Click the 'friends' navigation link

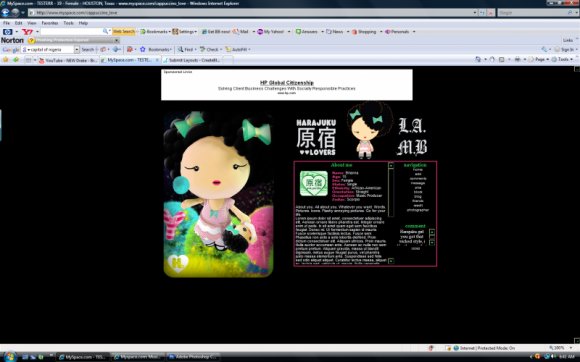418,201
